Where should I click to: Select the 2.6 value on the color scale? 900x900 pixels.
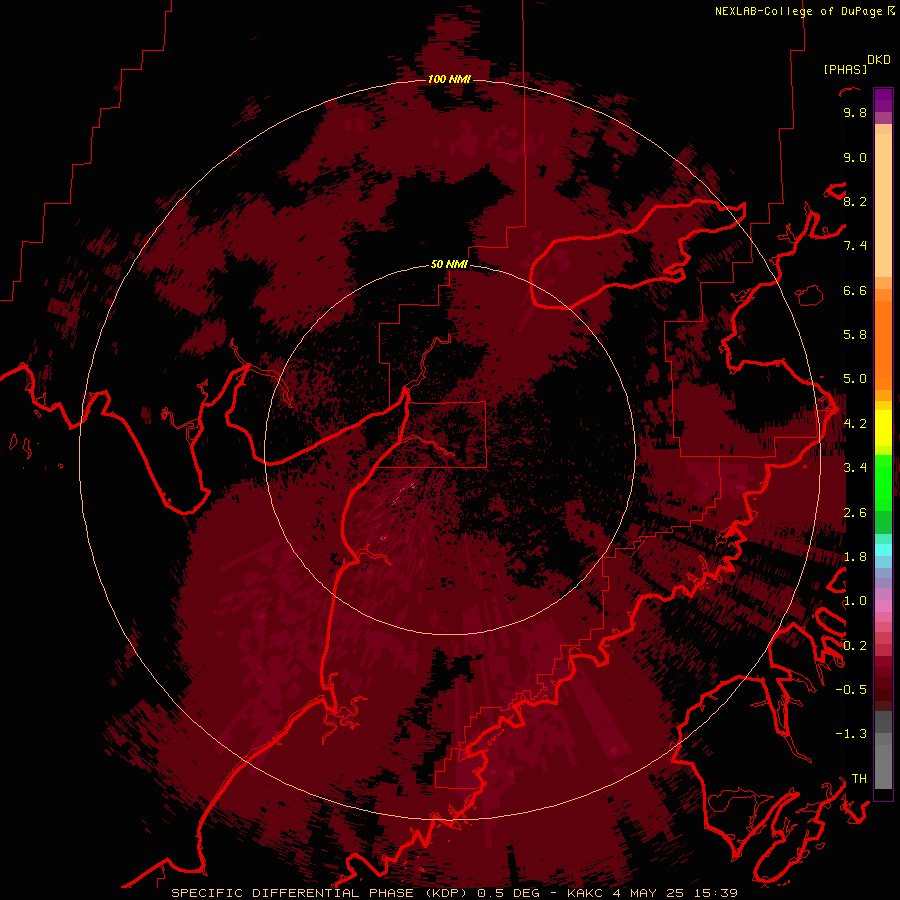point(855,512)
